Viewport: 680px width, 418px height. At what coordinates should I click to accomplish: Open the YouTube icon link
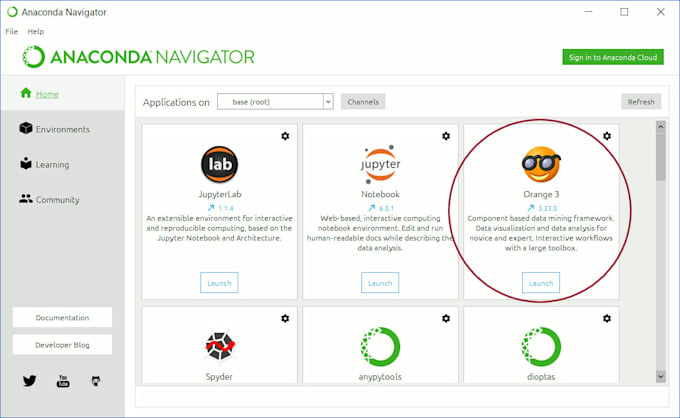pos(63,381)
